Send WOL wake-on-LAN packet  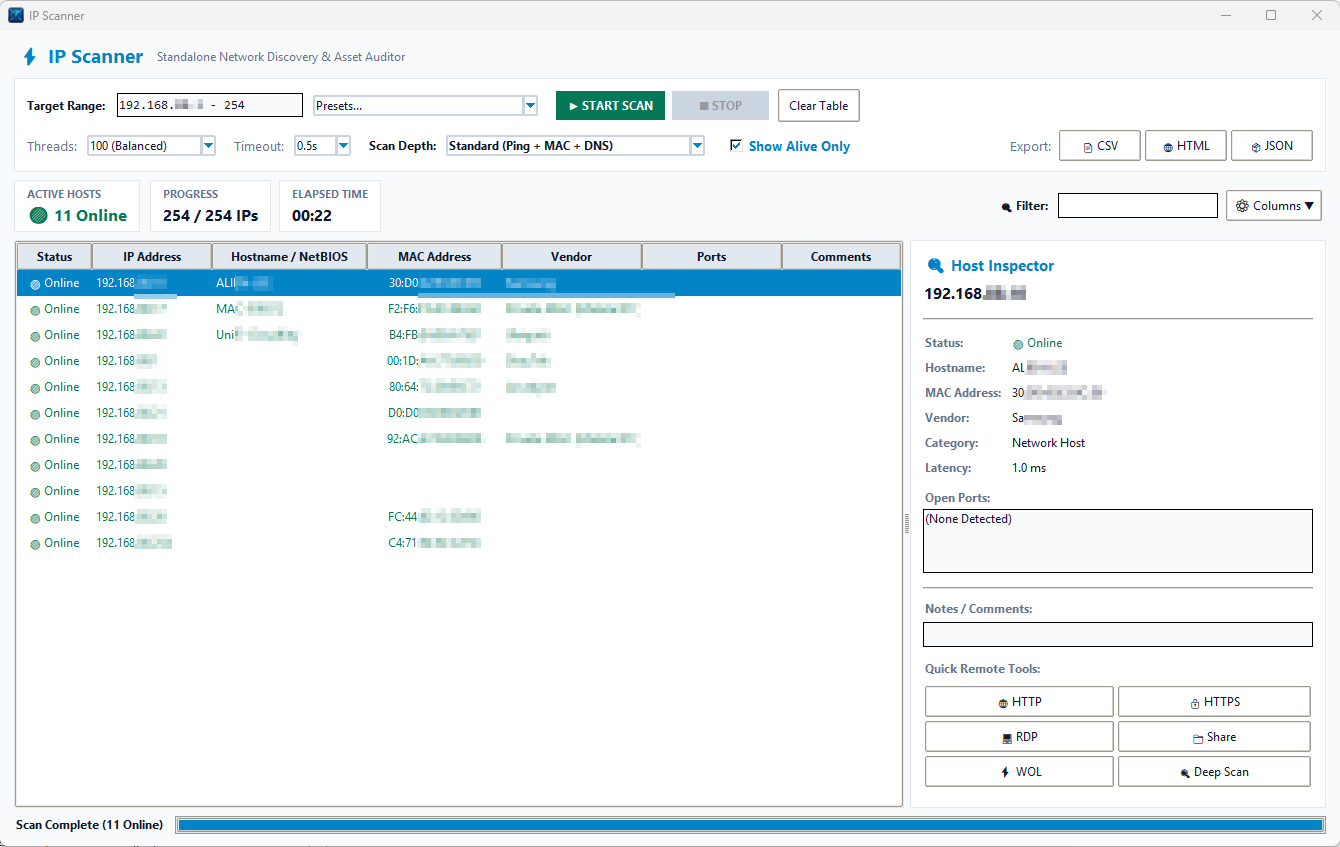[1019, 772]
